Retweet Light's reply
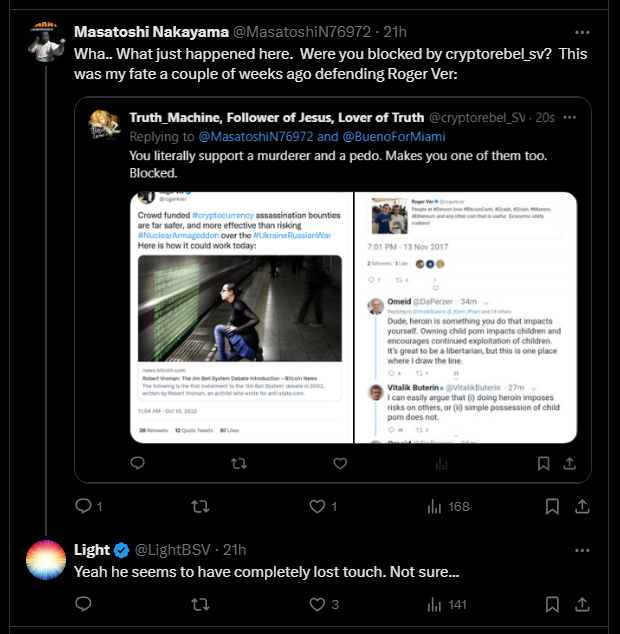620x634 pixels. (x=200, y=604)
